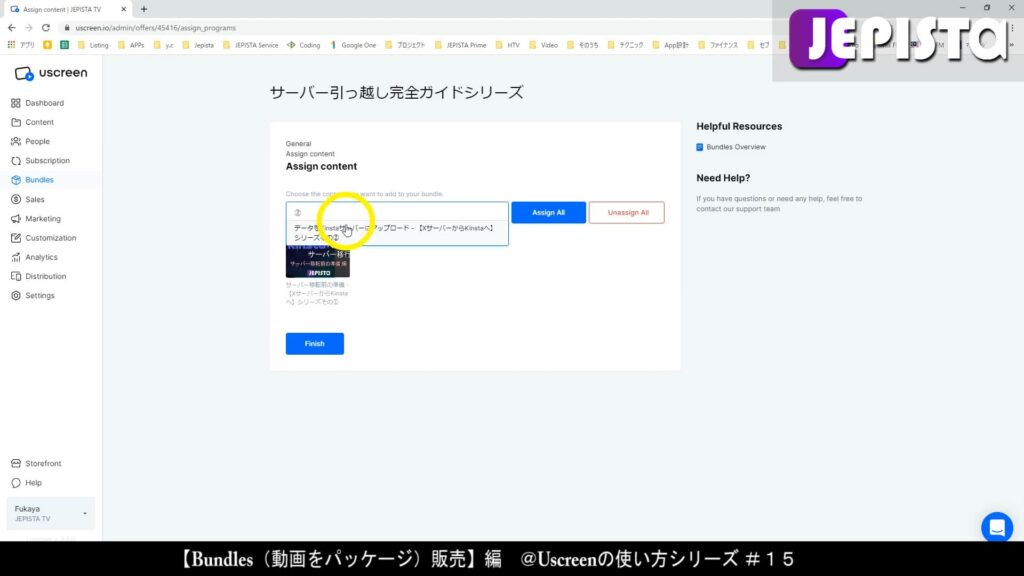Open the JEPISTA Prime bookmark folder
Image resolution: width=1024 pixels, height=576 pixels.
(x=460, y=45)
